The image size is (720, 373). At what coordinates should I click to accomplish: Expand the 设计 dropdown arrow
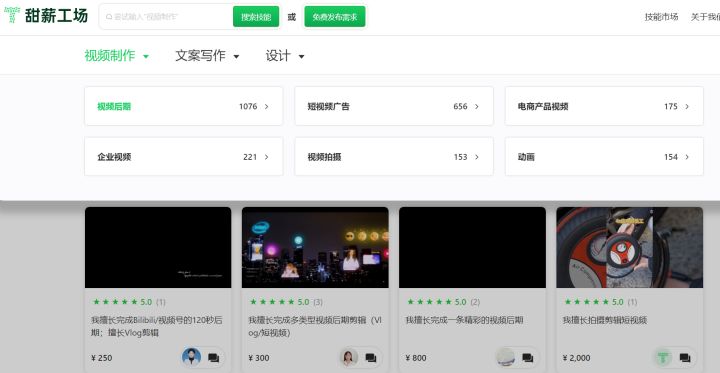(x=302, y=57)
